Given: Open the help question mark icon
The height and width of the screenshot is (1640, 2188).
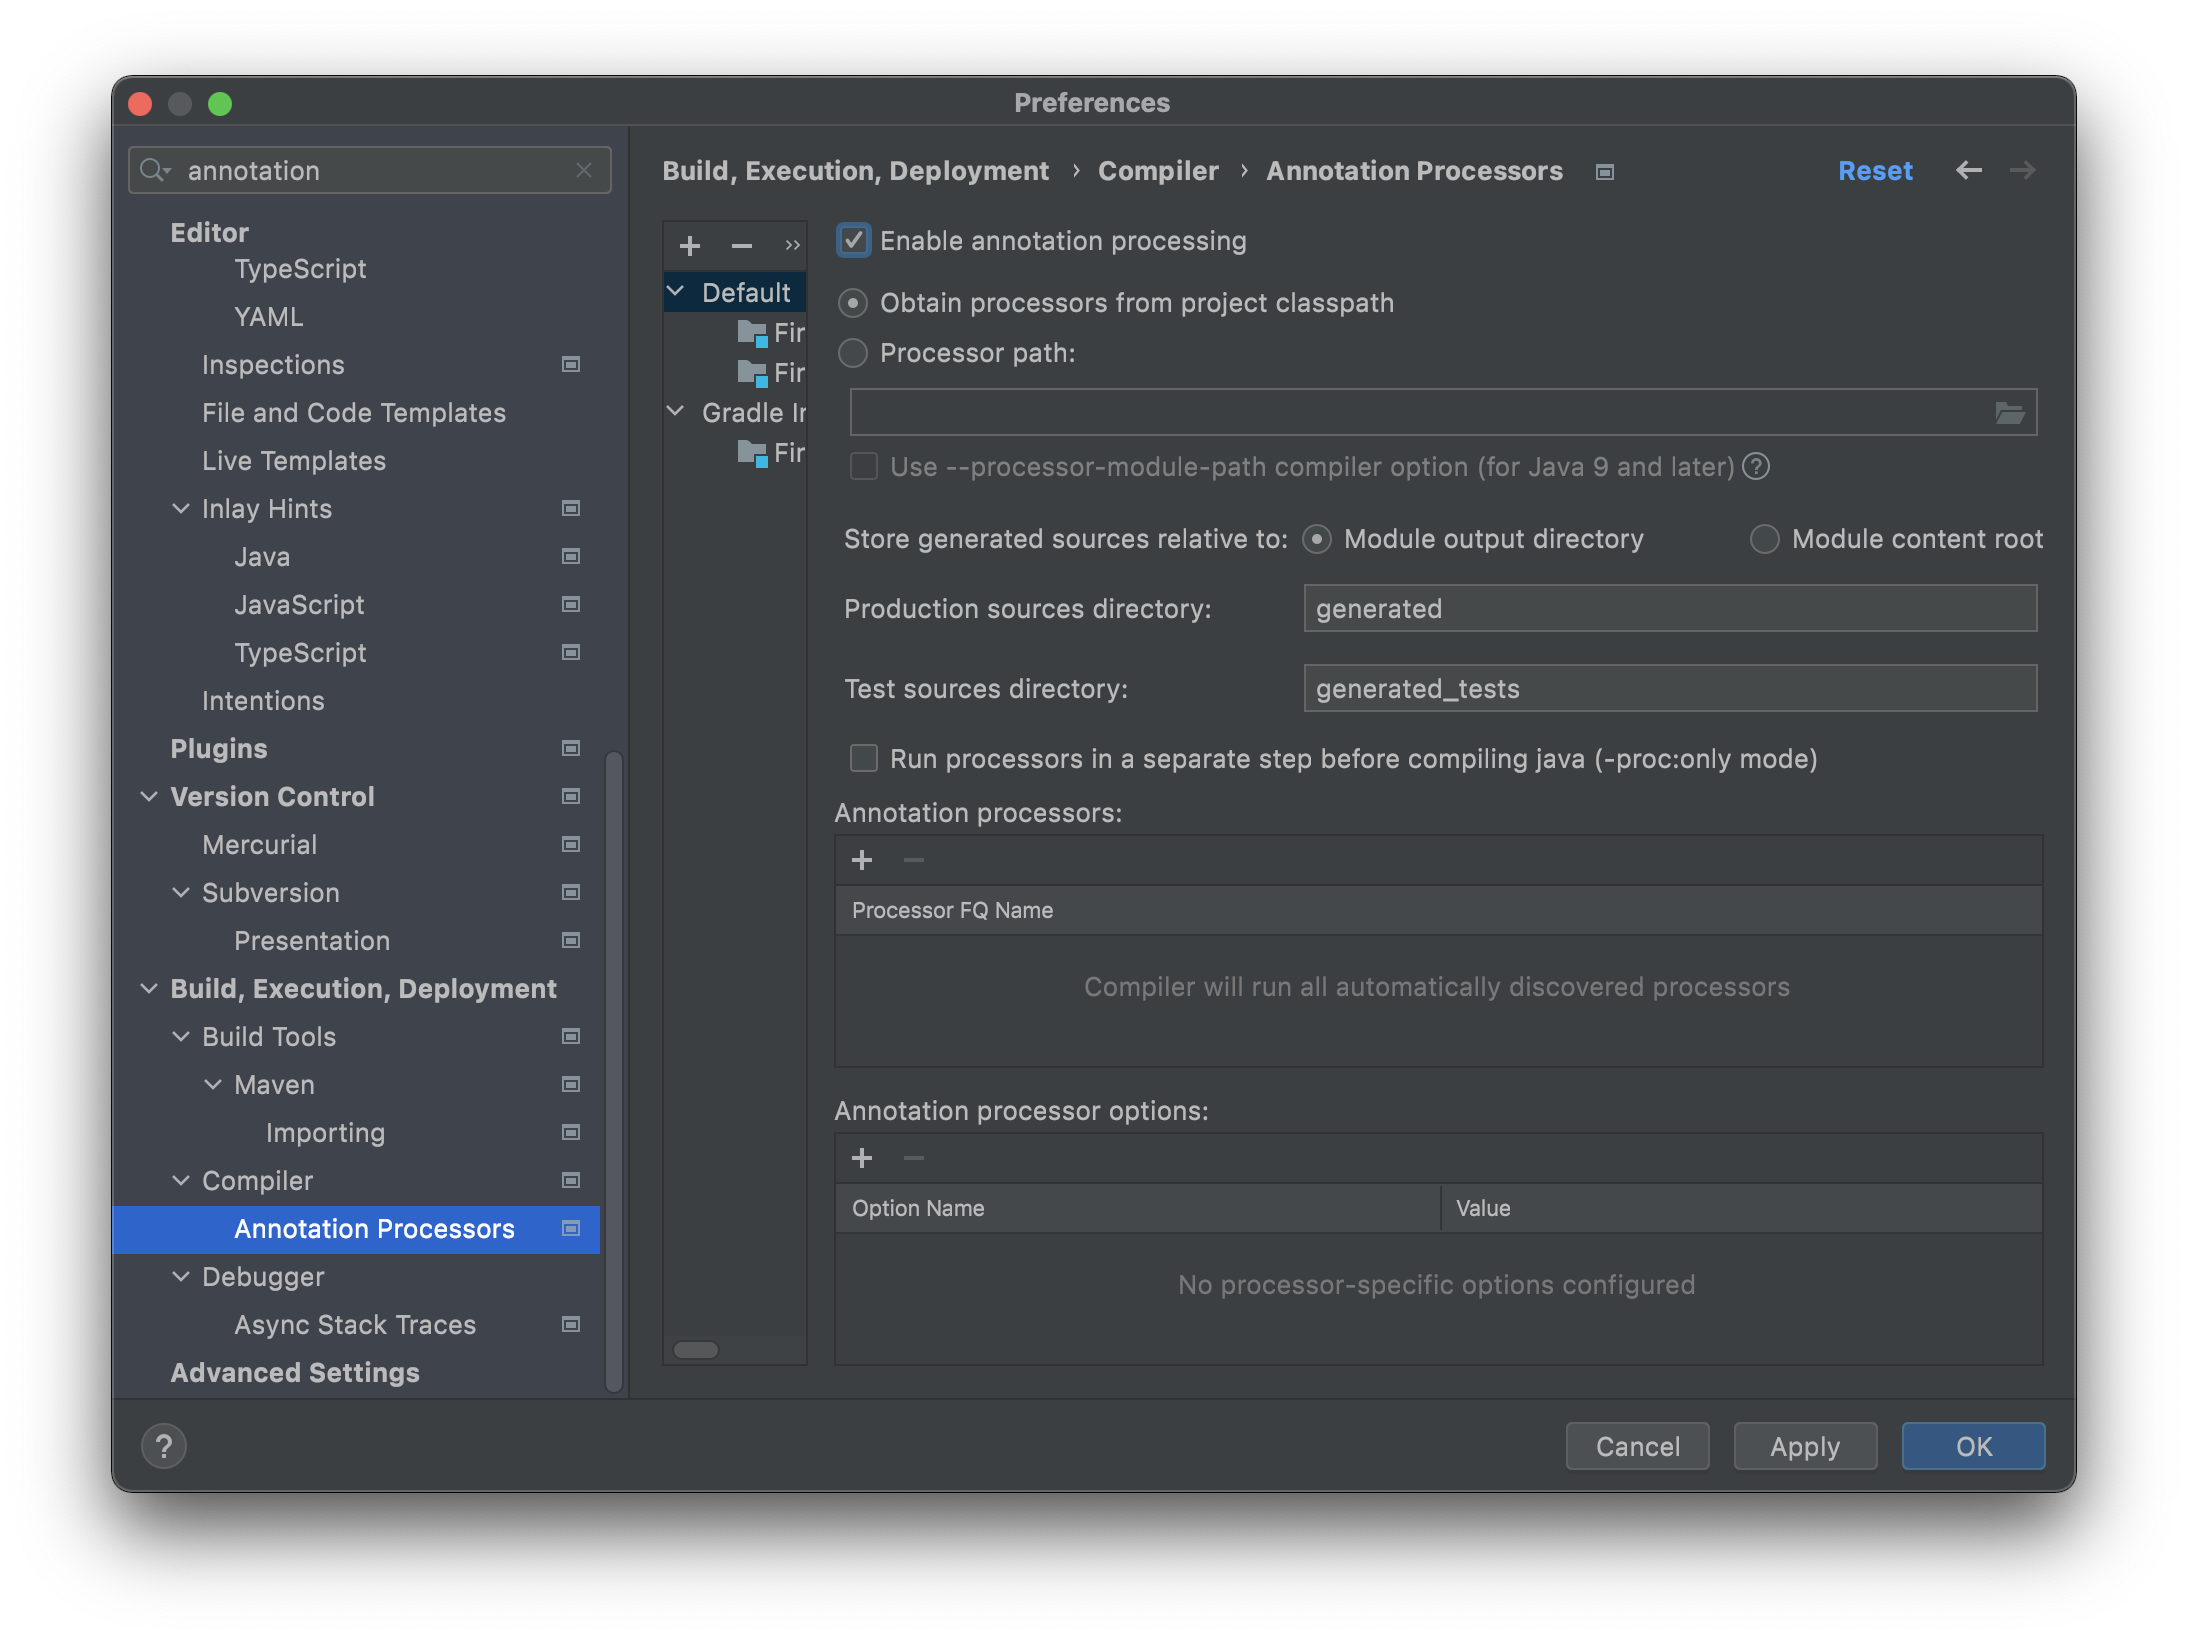Looking at the screenshot, I should [164, 1446].
